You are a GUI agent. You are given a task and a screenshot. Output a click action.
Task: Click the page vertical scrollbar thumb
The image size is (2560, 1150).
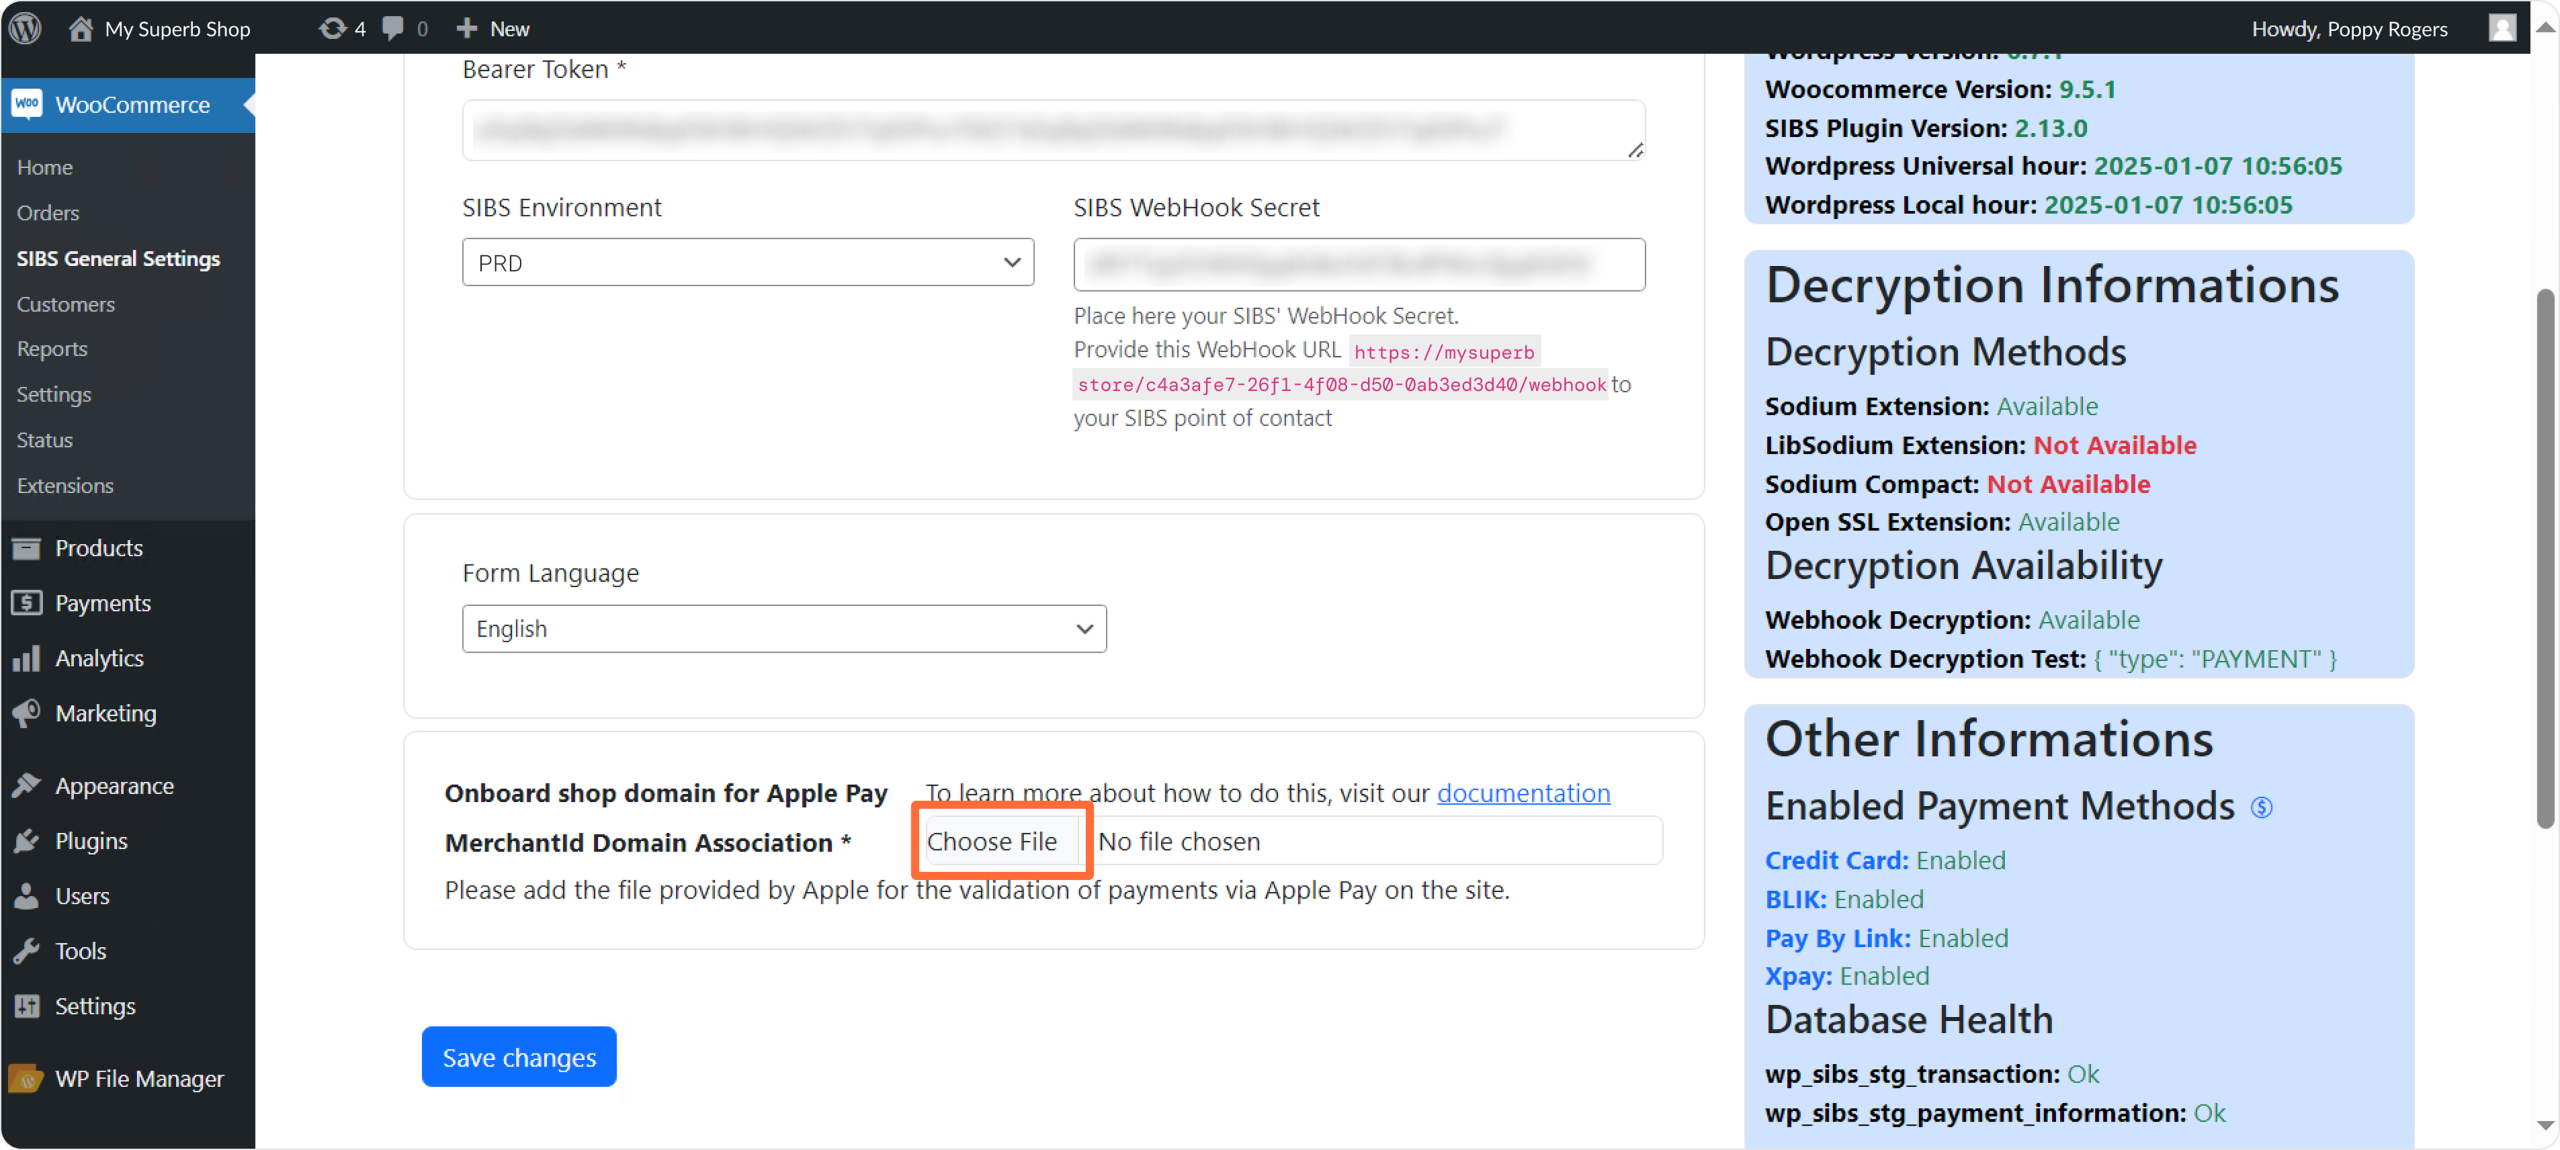(2545, 560)
